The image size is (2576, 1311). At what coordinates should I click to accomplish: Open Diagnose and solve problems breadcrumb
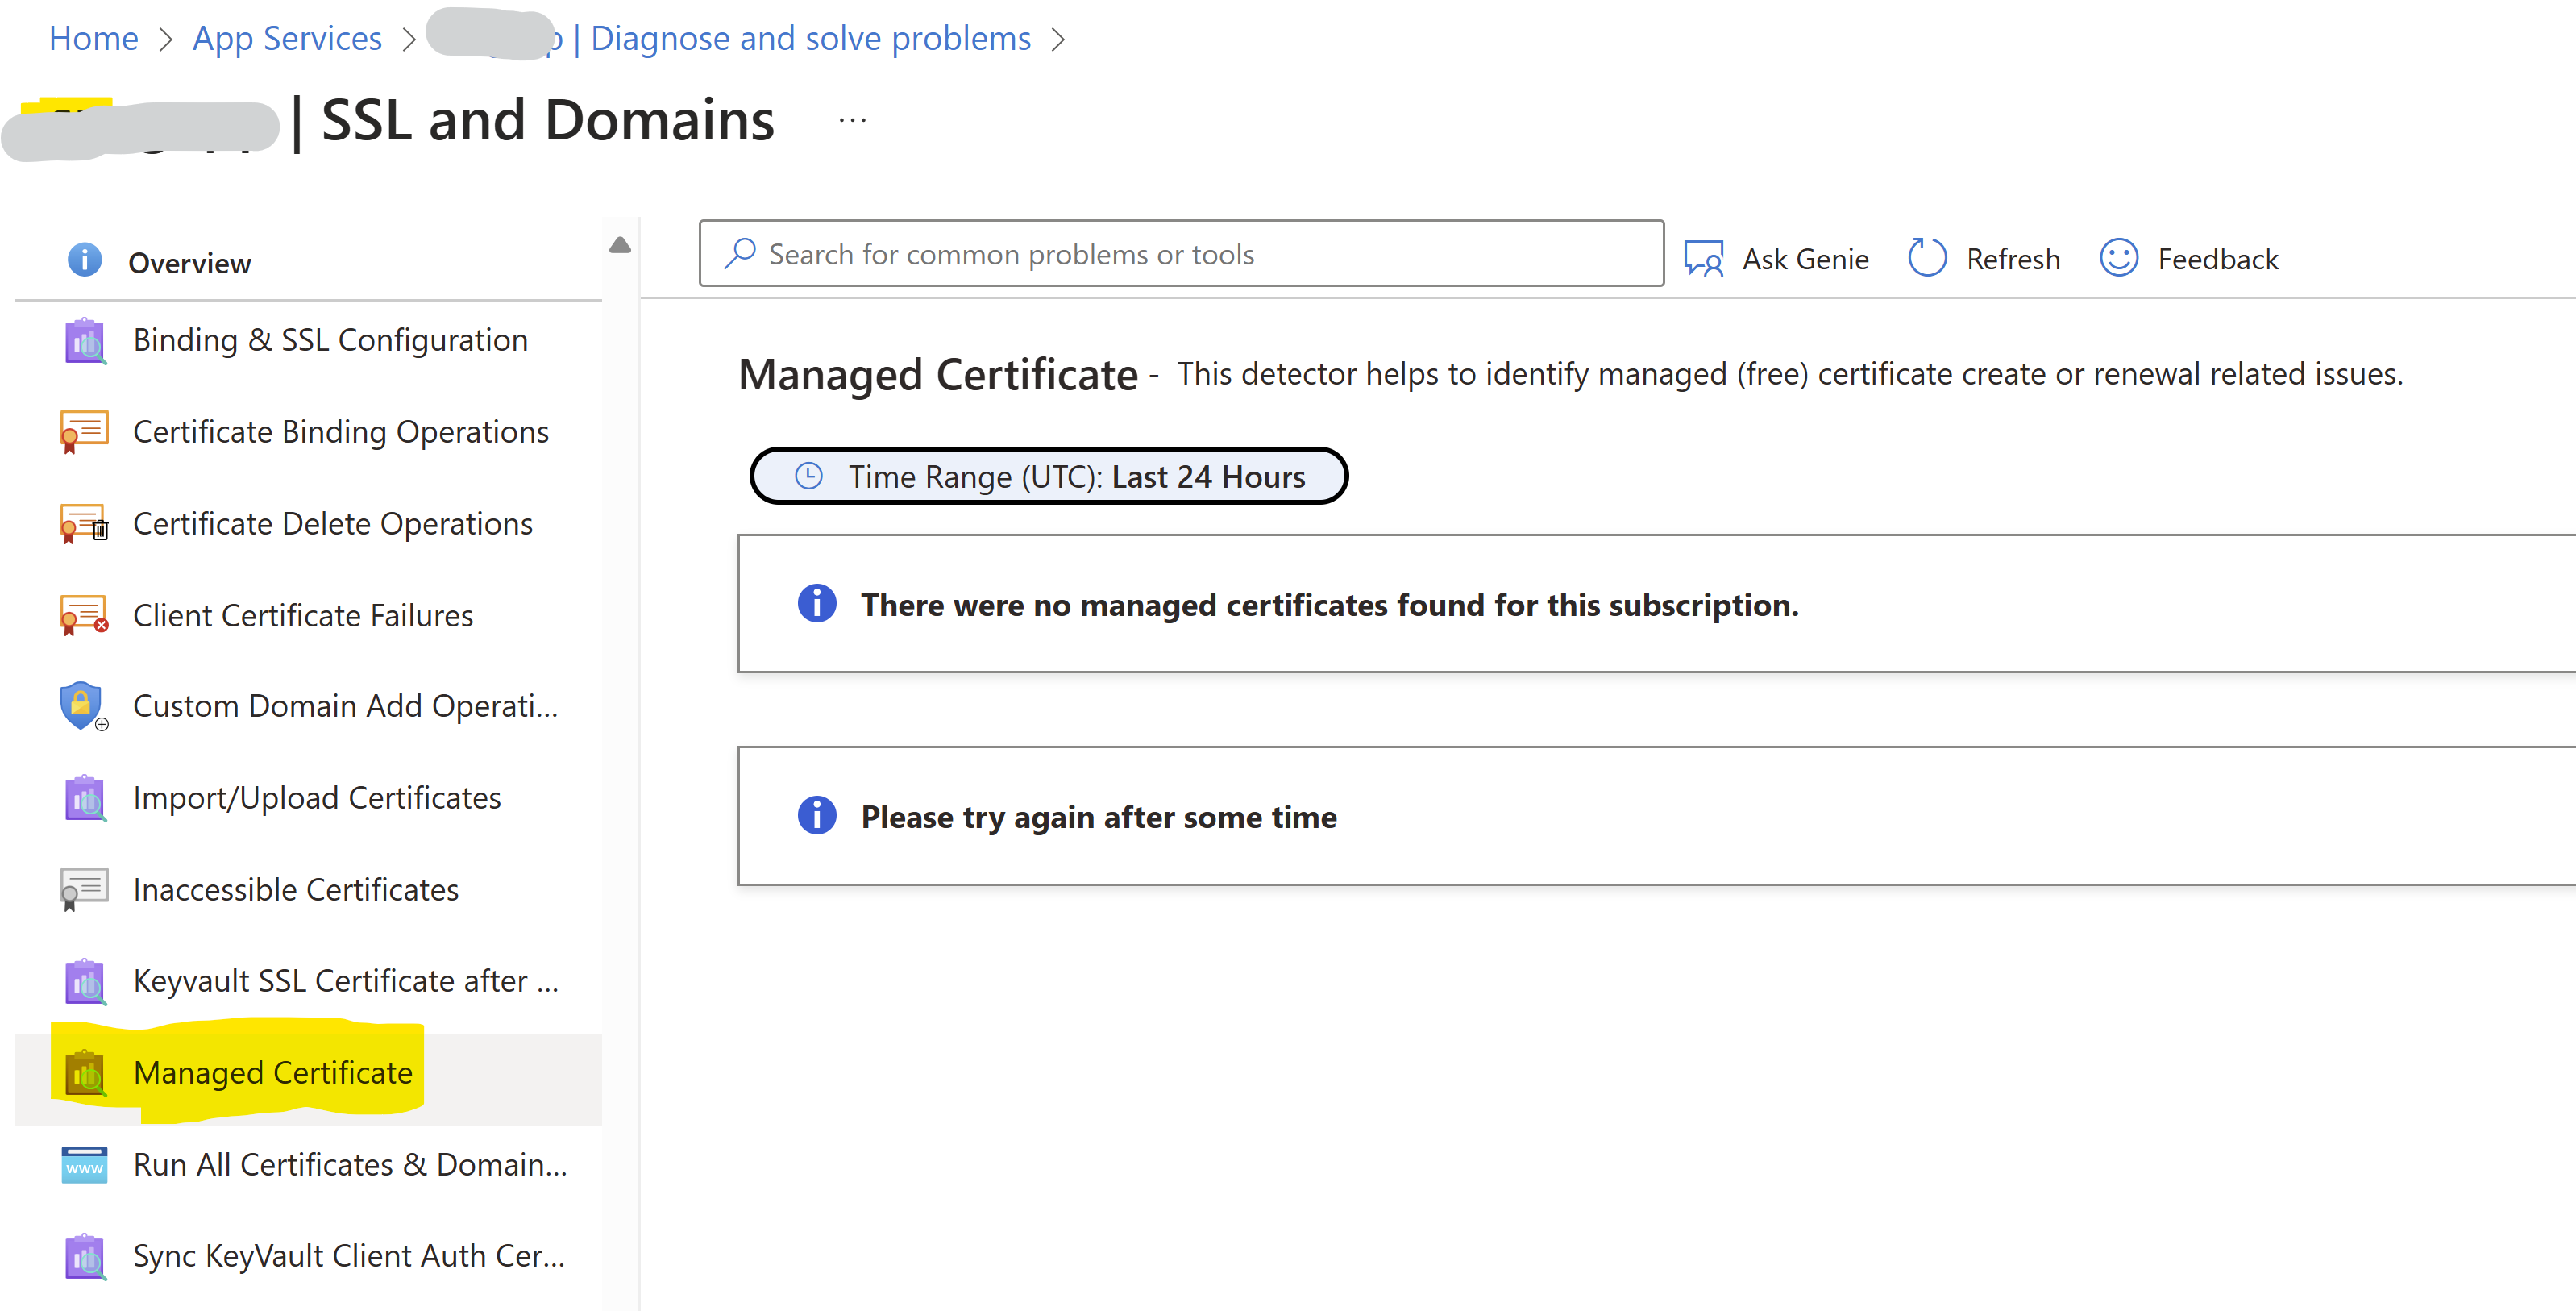[x=809, y=38]
